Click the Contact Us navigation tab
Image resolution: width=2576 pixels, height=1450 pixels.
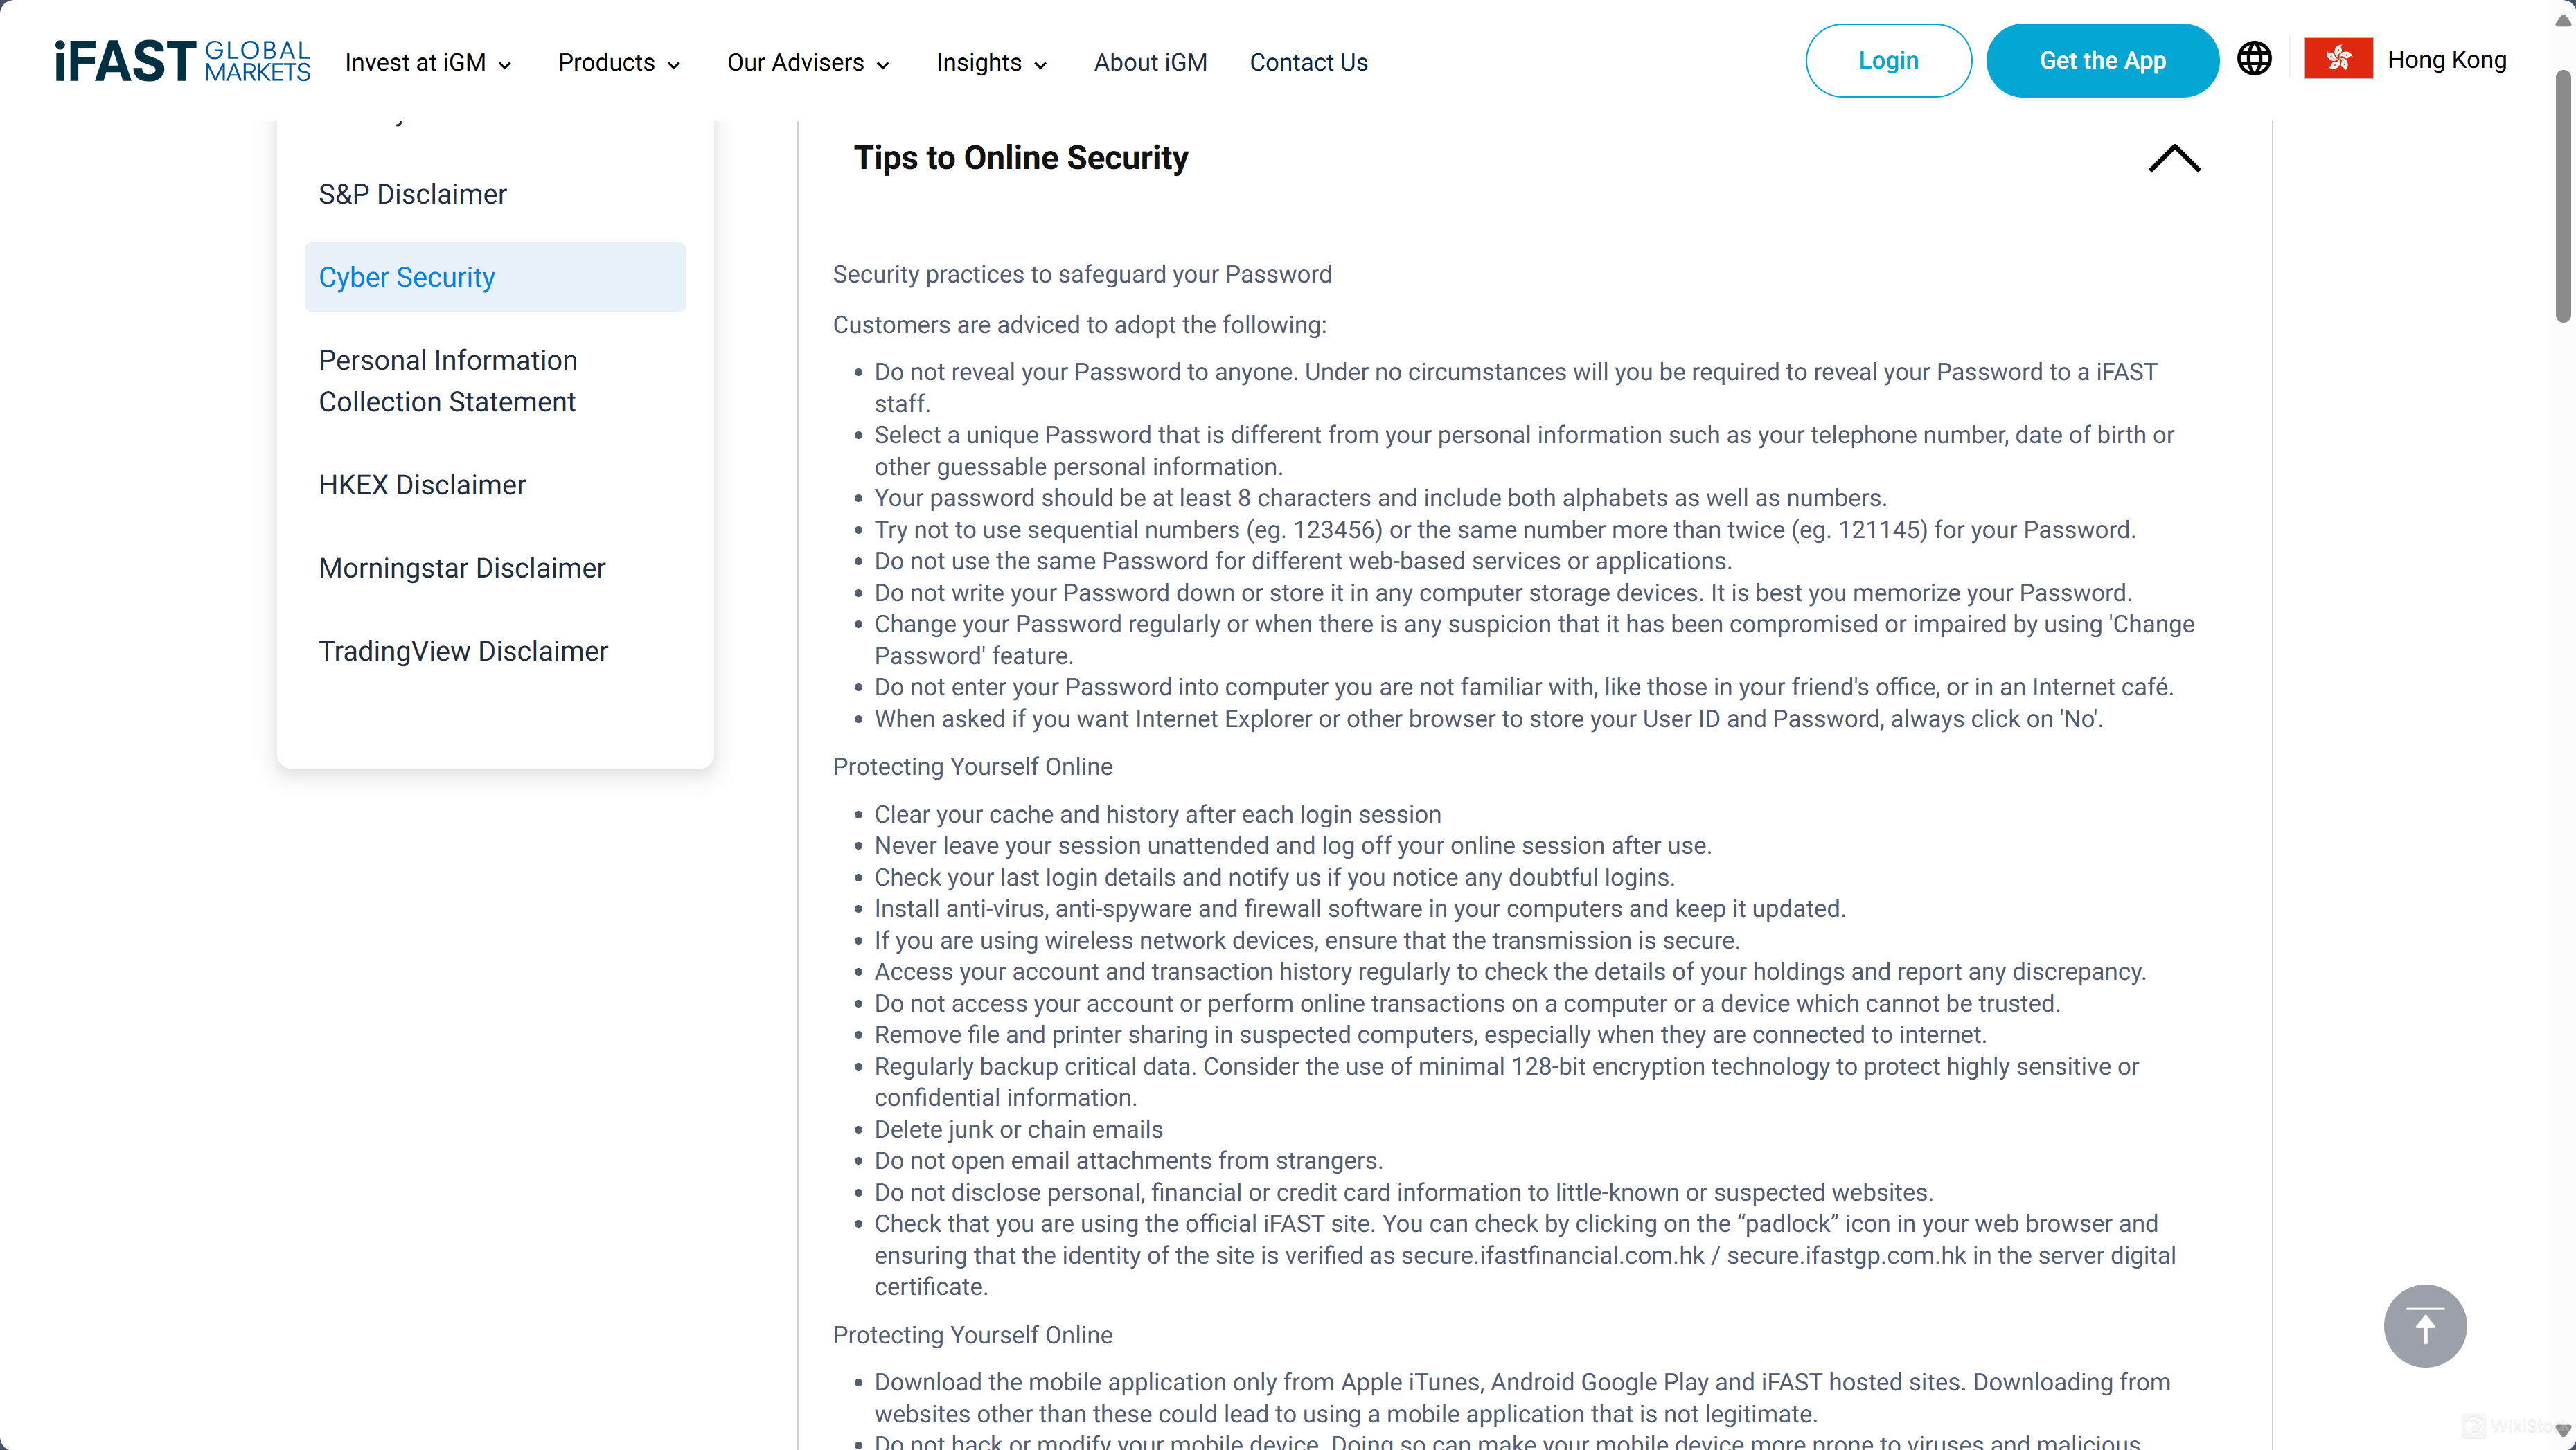point(1309,62)
